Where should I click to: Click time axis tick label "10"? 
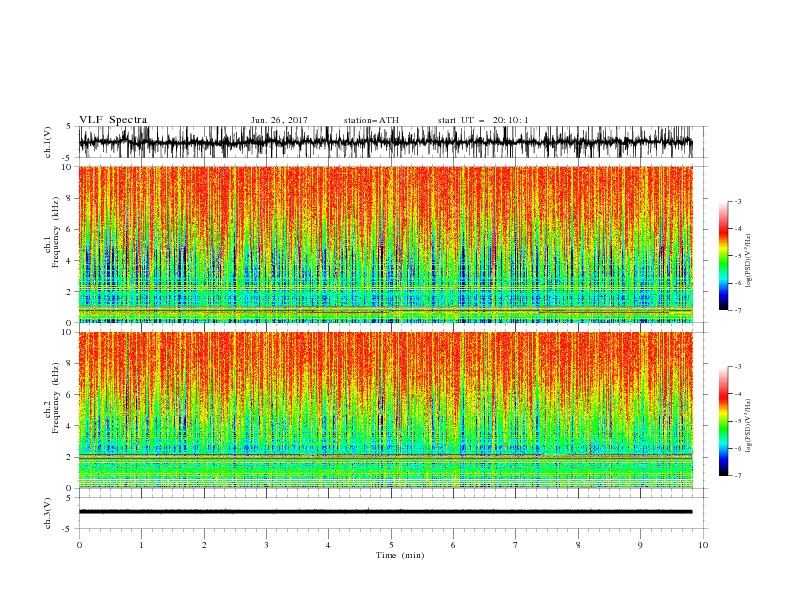point(703,545)
